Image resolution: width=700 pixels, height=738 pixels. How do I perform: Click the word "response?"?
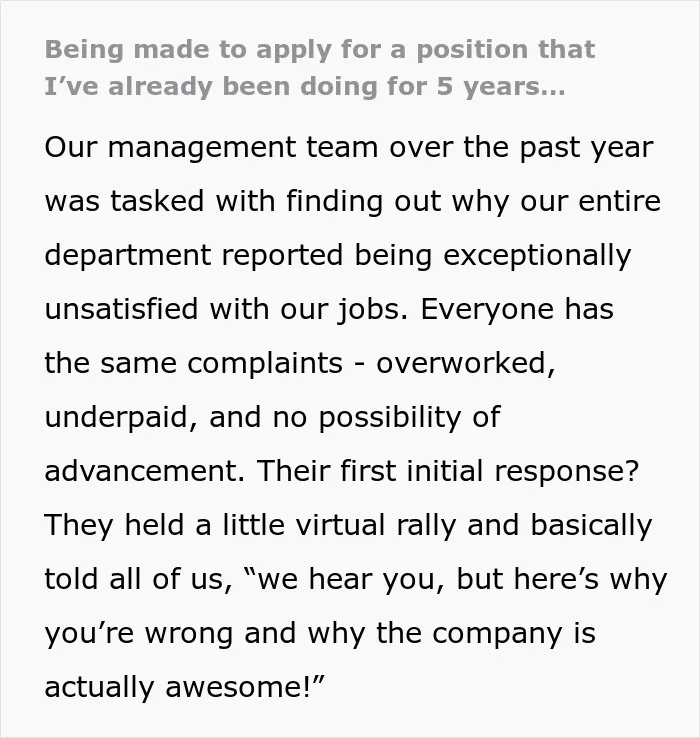tap(566, 472)
